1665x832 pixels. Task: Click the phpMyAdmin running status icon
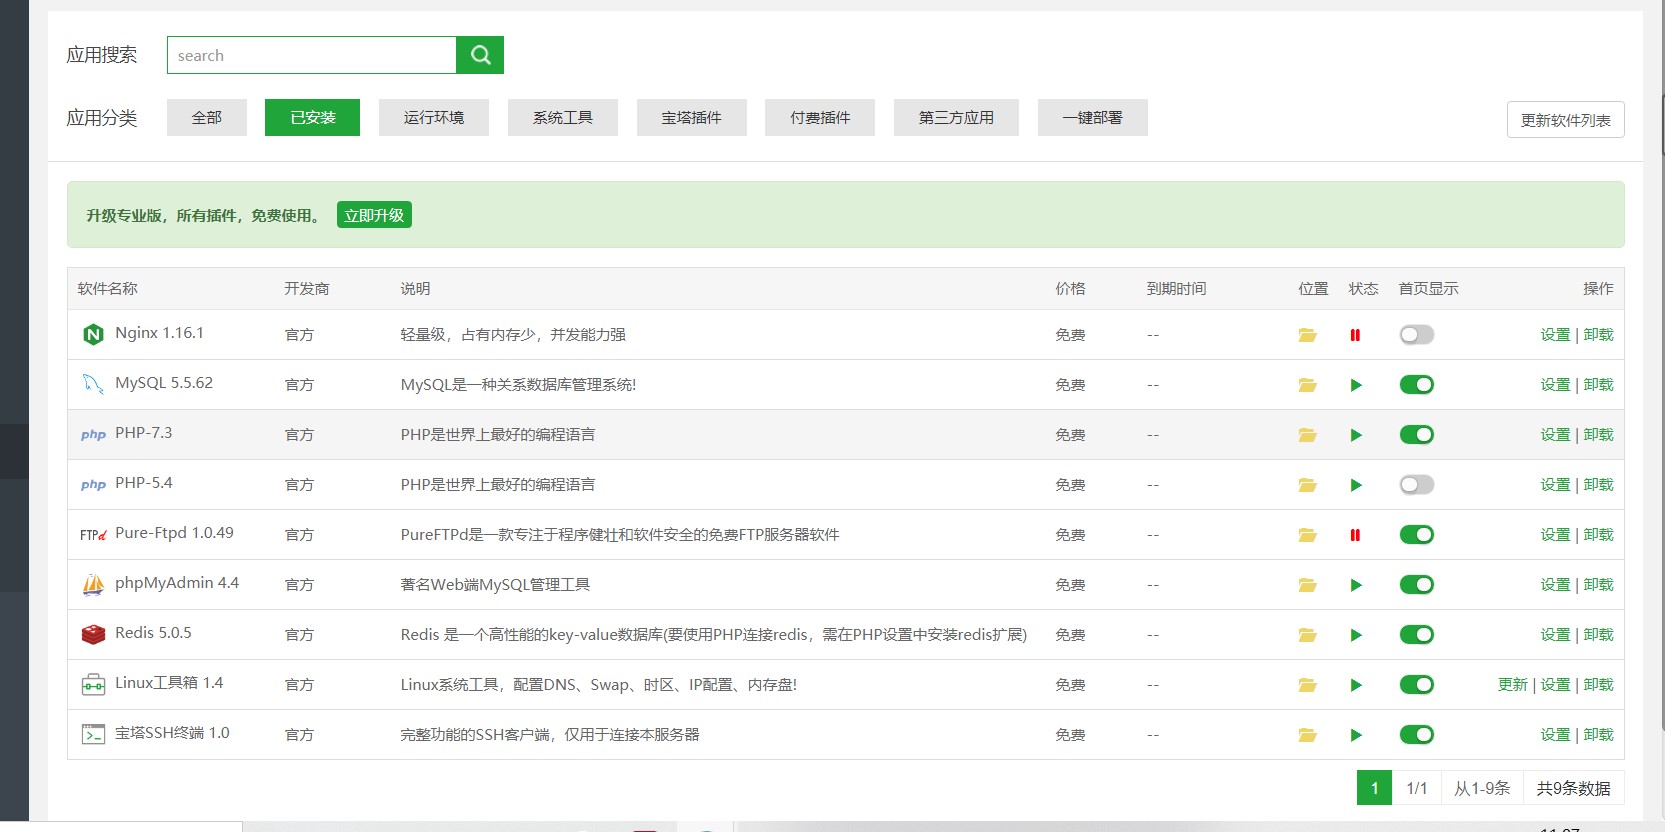(1356, 585)
